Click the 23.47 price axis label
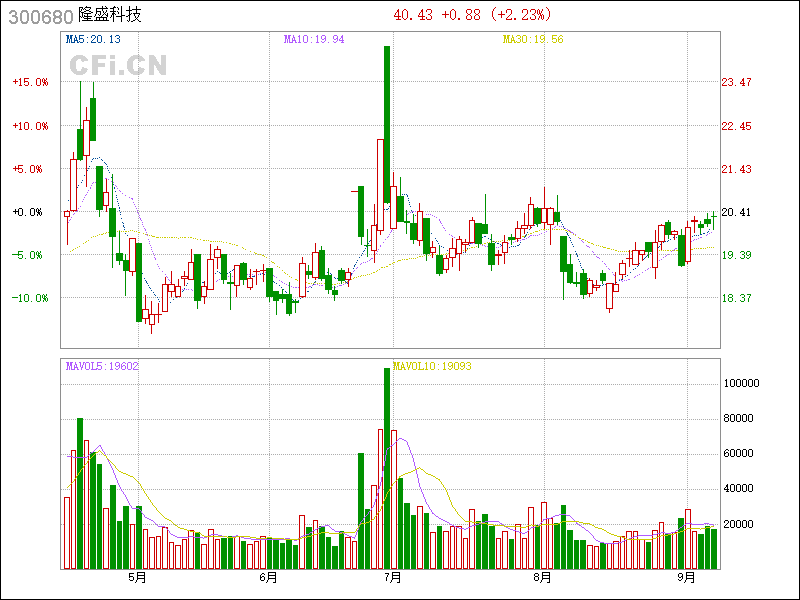 (737, 83)
